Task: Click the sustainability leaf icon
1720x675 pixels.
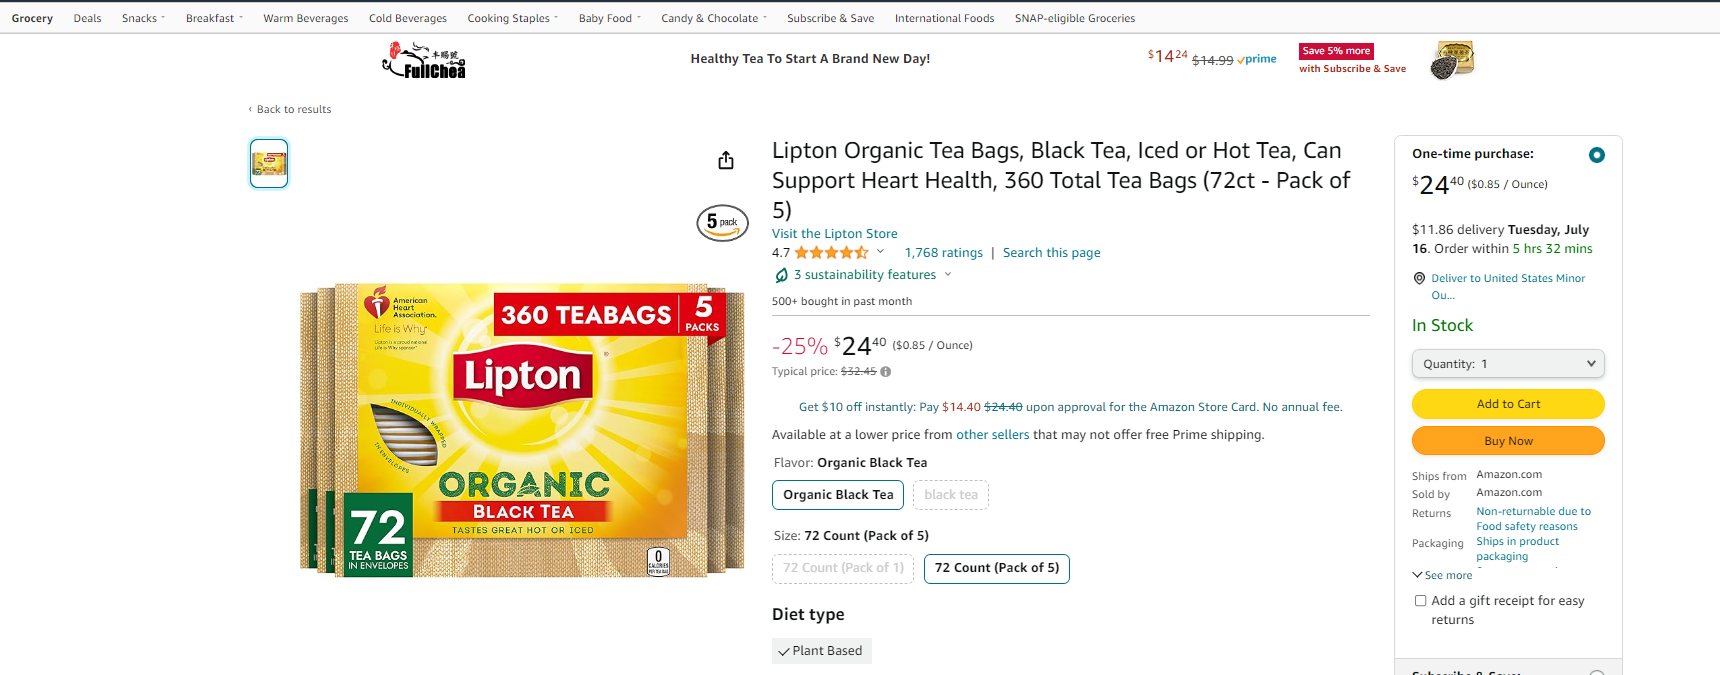Action: click(x=781, y=275)
